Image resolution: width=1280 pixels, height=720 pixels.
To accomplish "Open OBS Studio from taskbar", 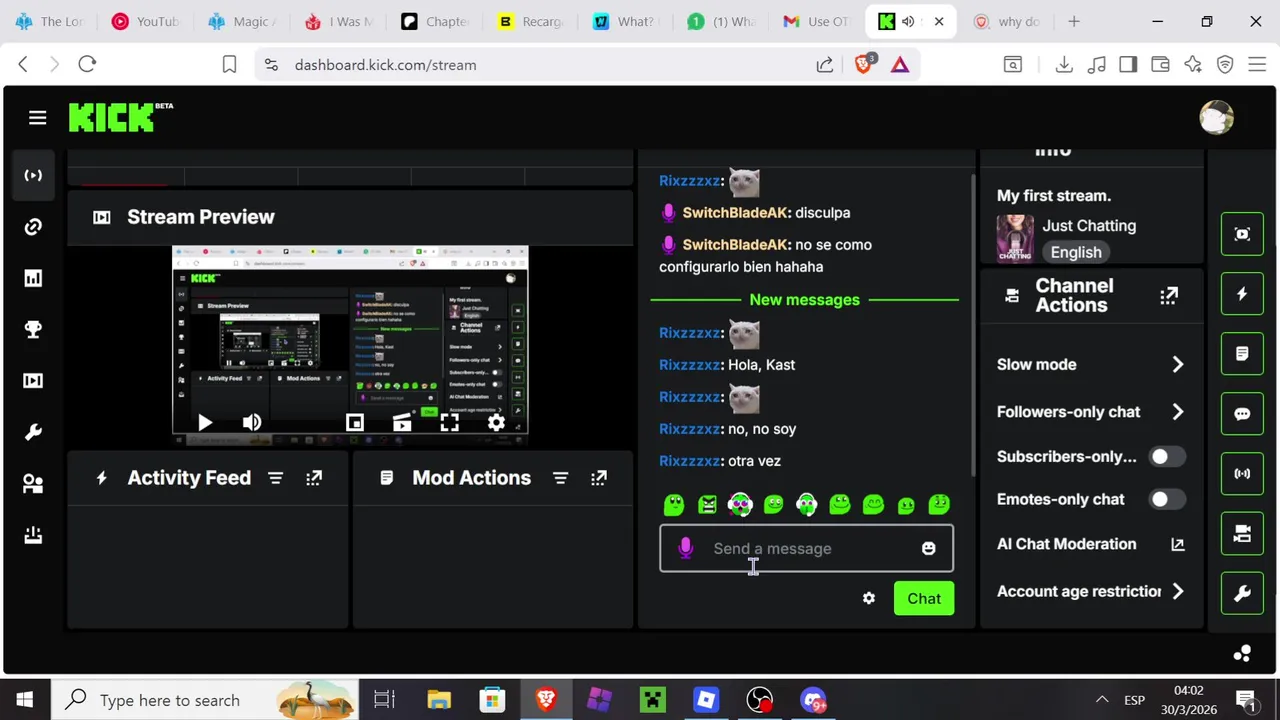I will 759,700.
